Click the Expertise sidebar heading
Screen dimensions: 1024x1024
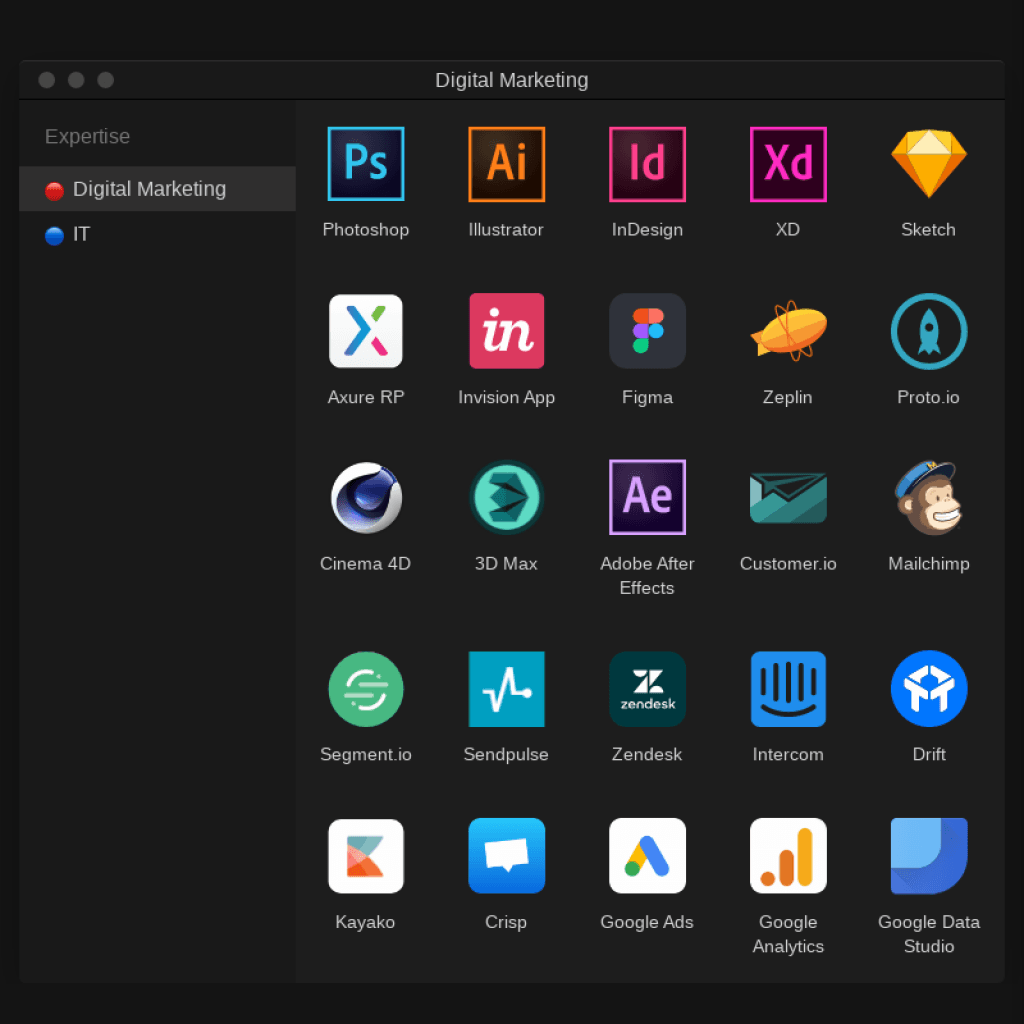click(88, 136)
